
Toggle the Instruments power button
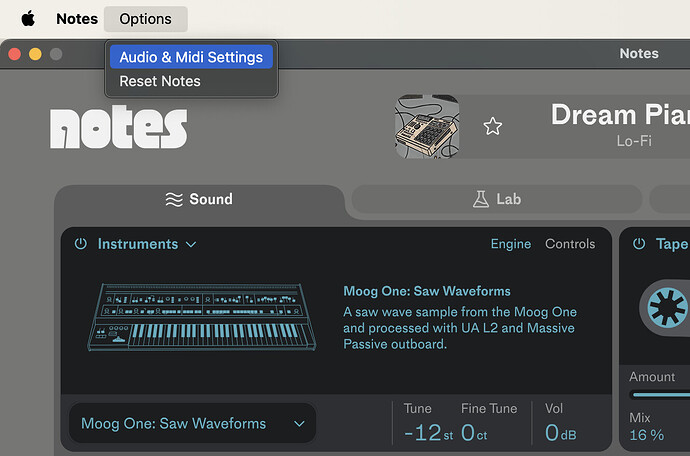coord(81,244)
